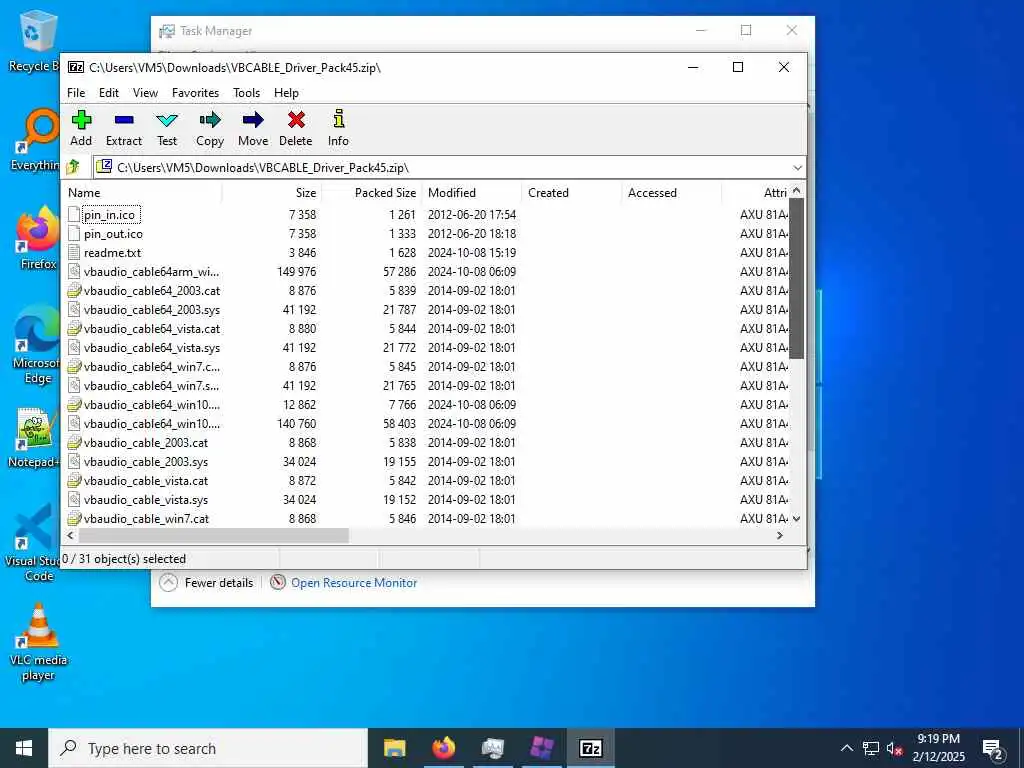Select the readme.txt file icon
The image size is (1024, 768).
pos(74,253)
